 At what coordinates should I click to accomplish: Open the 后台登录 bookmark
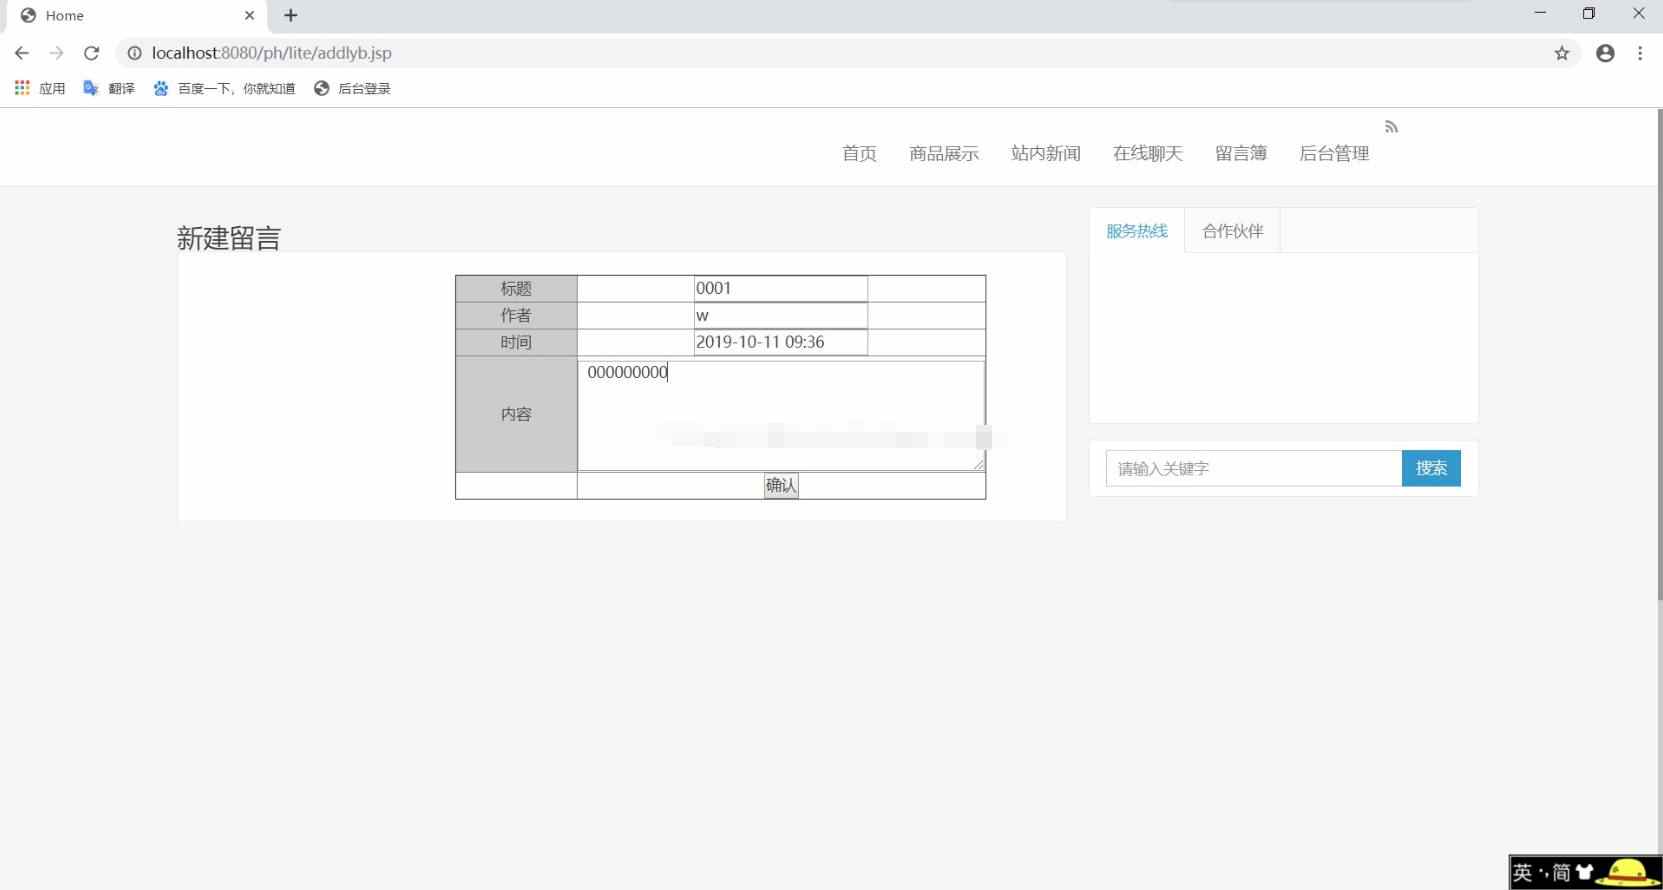tap(352, 88)
